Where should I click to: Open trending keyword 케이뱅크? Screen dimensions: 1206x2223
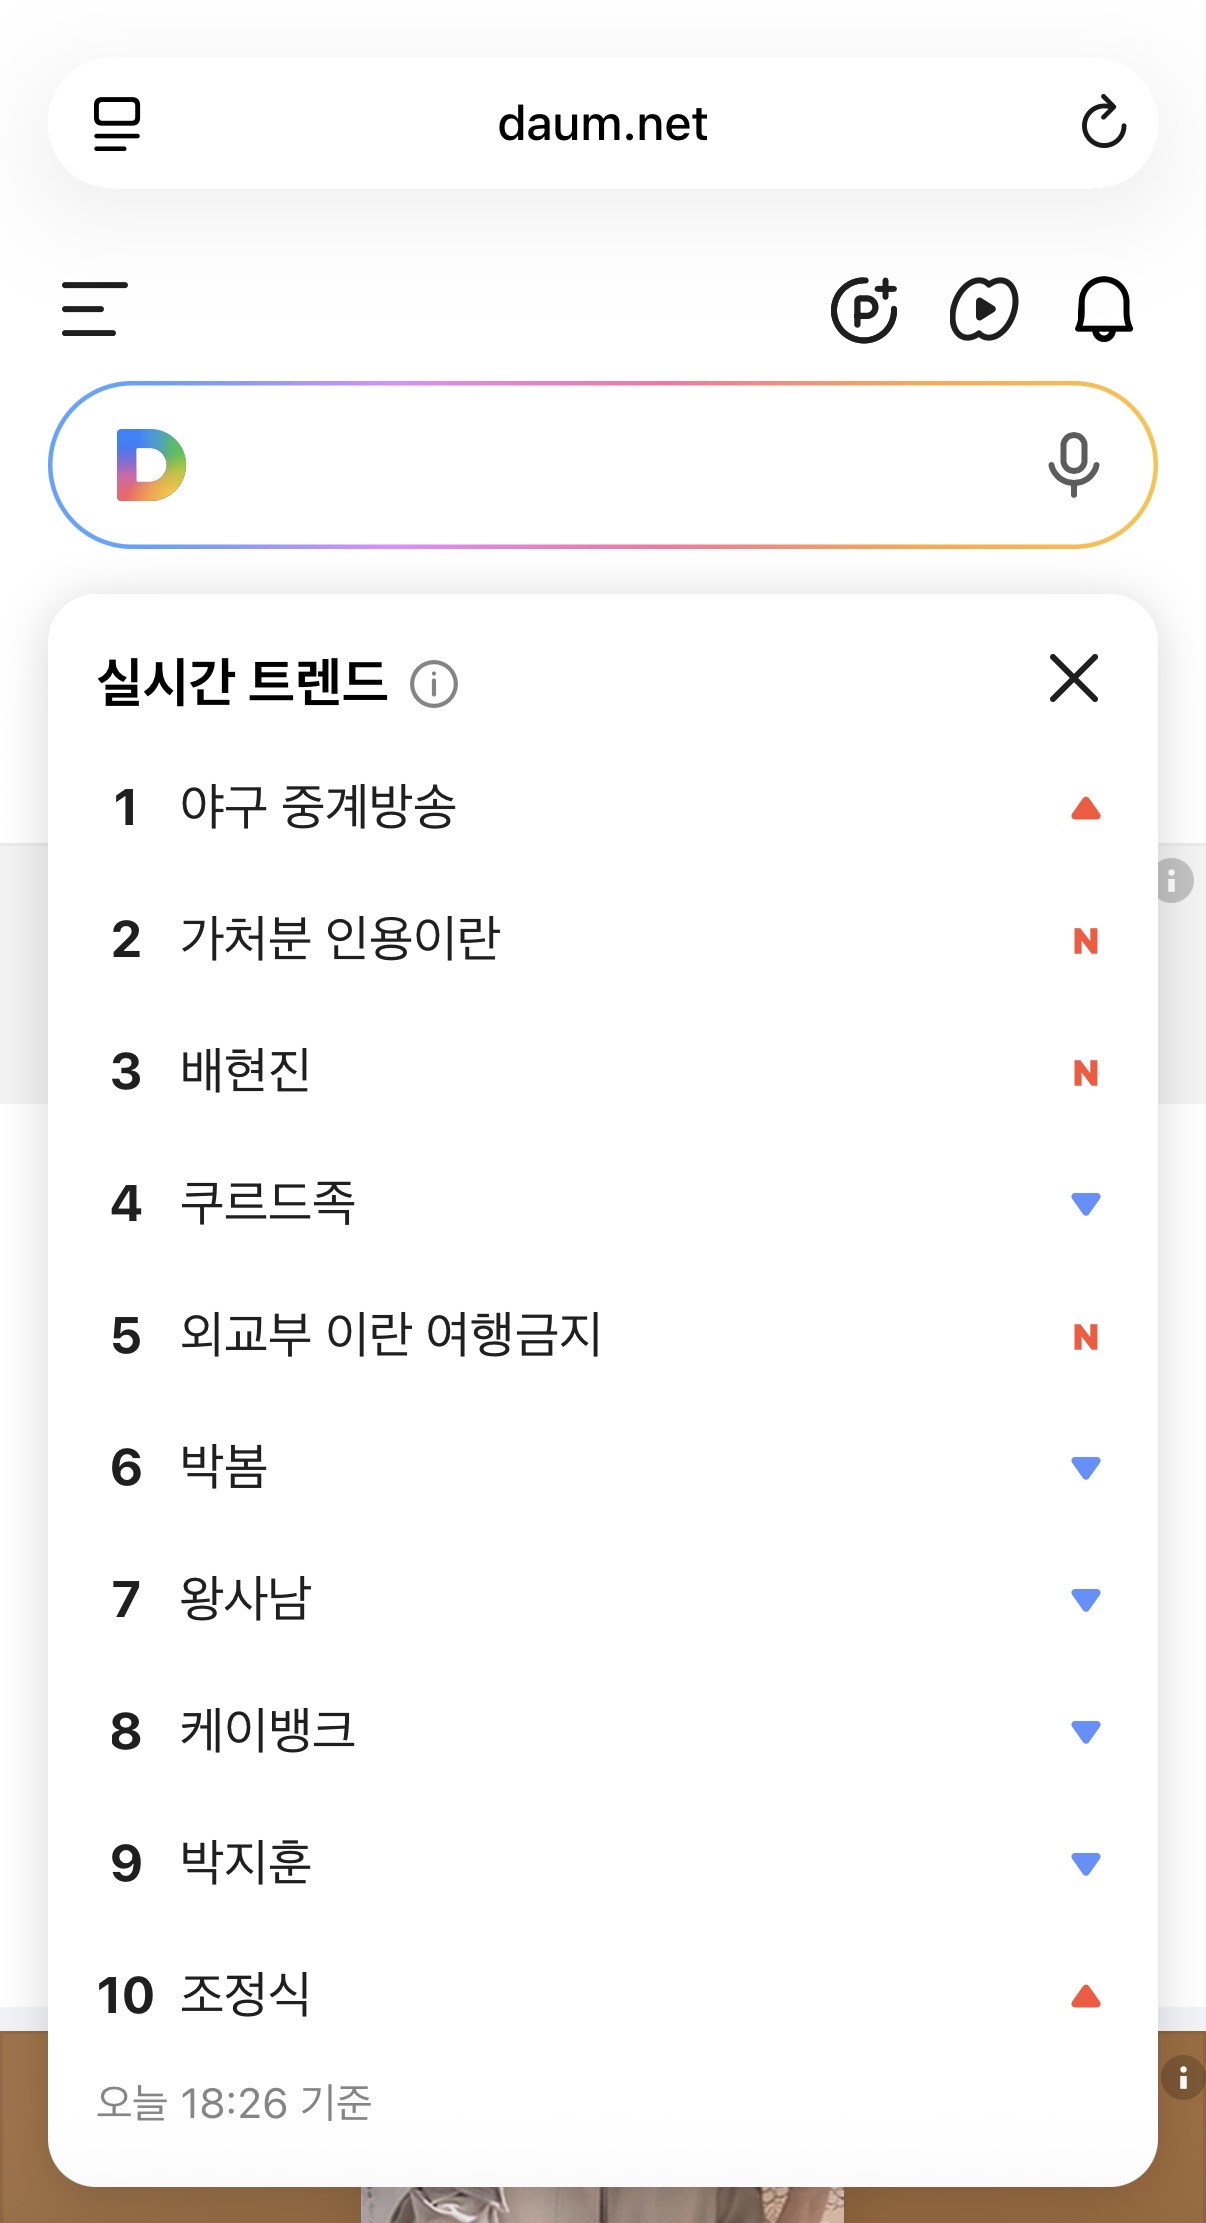point(268,1731)
